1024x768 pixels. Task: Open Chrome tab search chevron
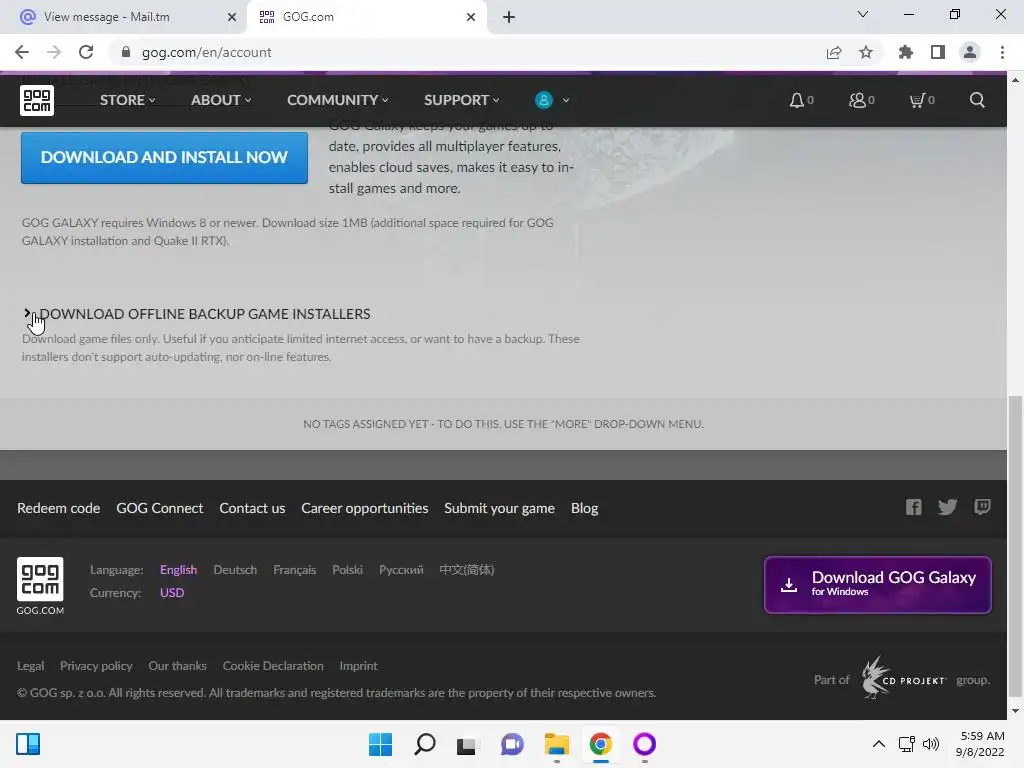click(x=863, y=14)
